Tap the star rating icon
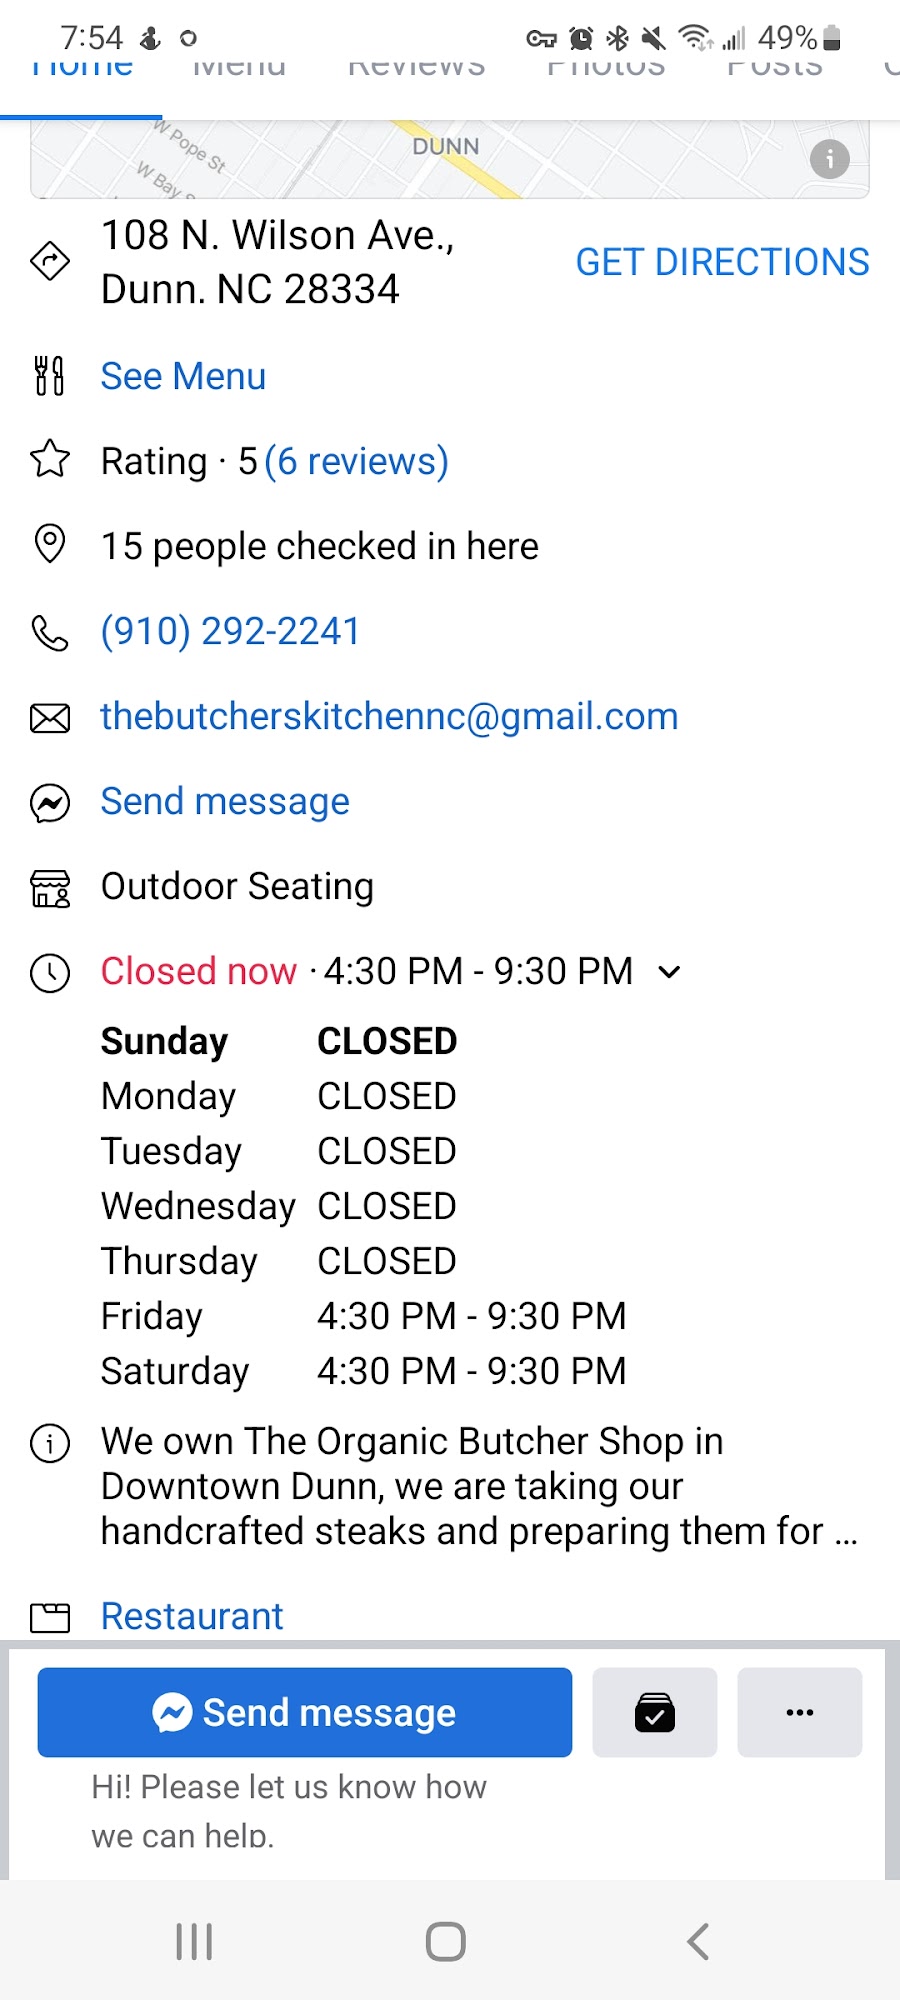 (50, 460)
